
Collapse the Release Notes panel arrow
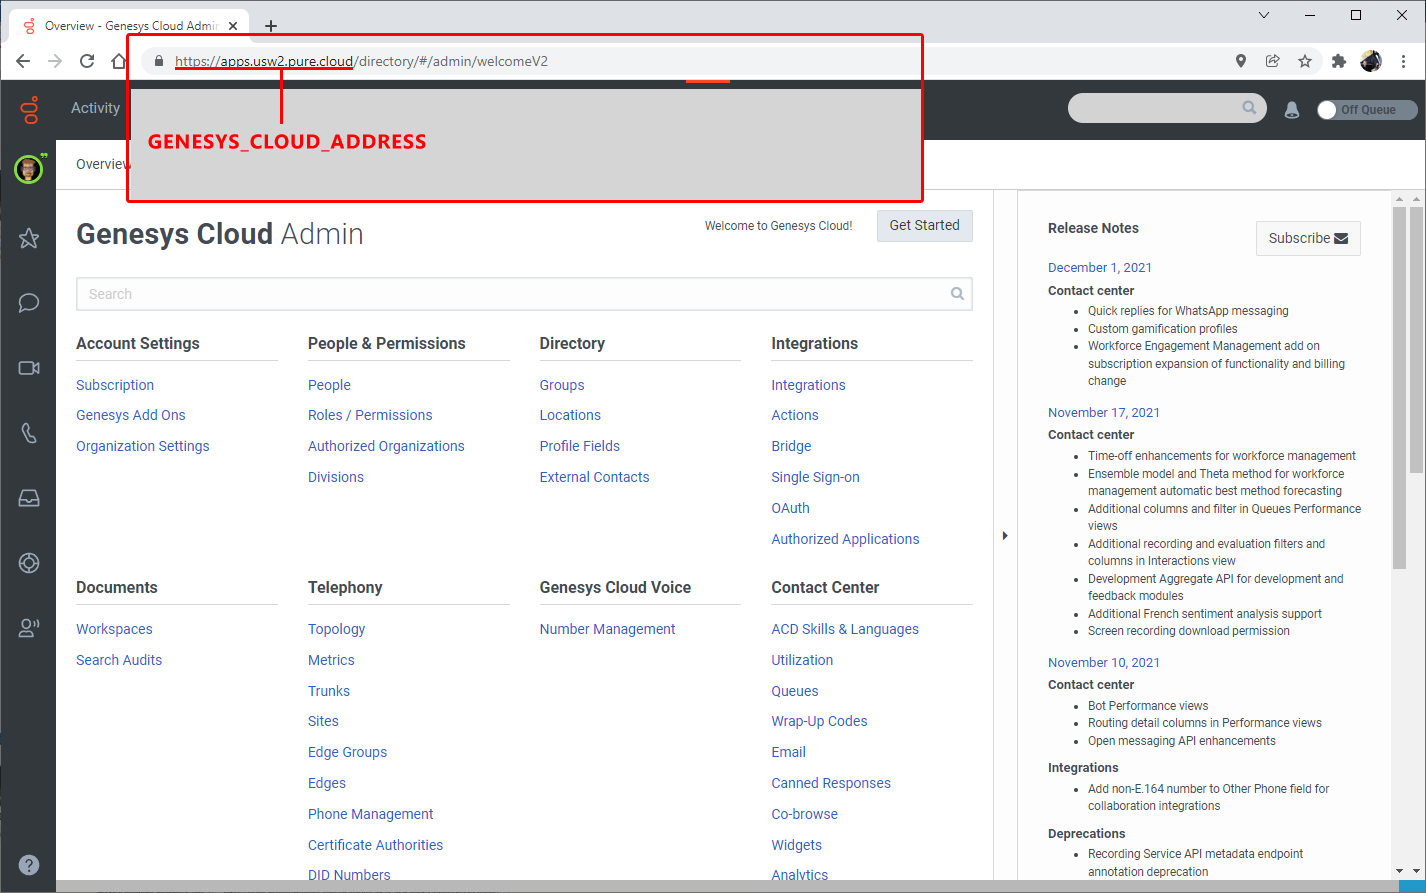click(1005, 536)
